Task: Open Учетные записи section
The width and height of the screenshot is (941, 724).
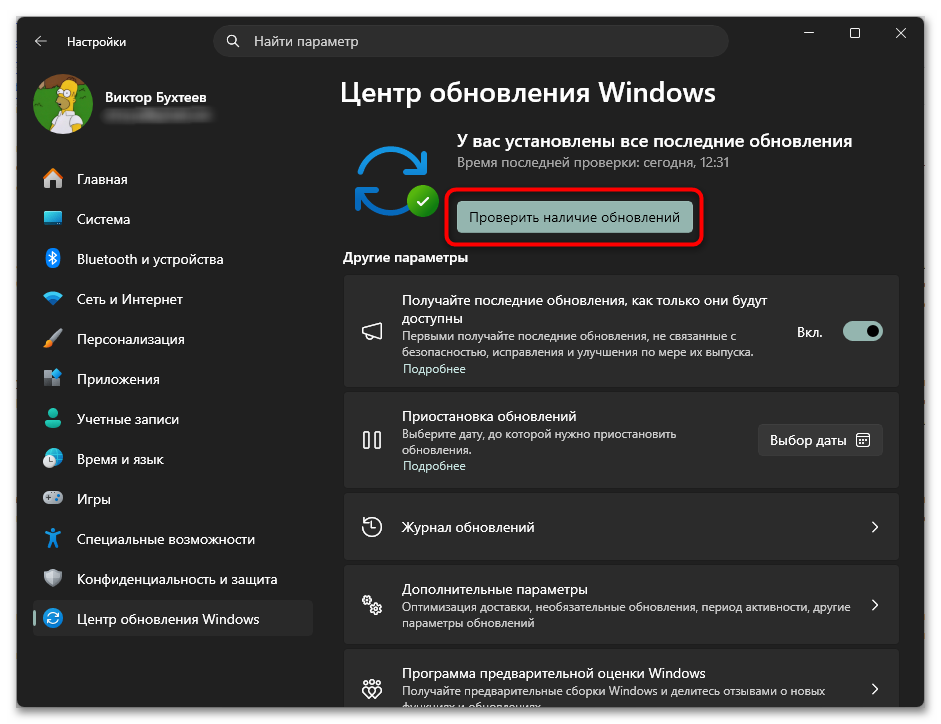Action: (173, 419)
